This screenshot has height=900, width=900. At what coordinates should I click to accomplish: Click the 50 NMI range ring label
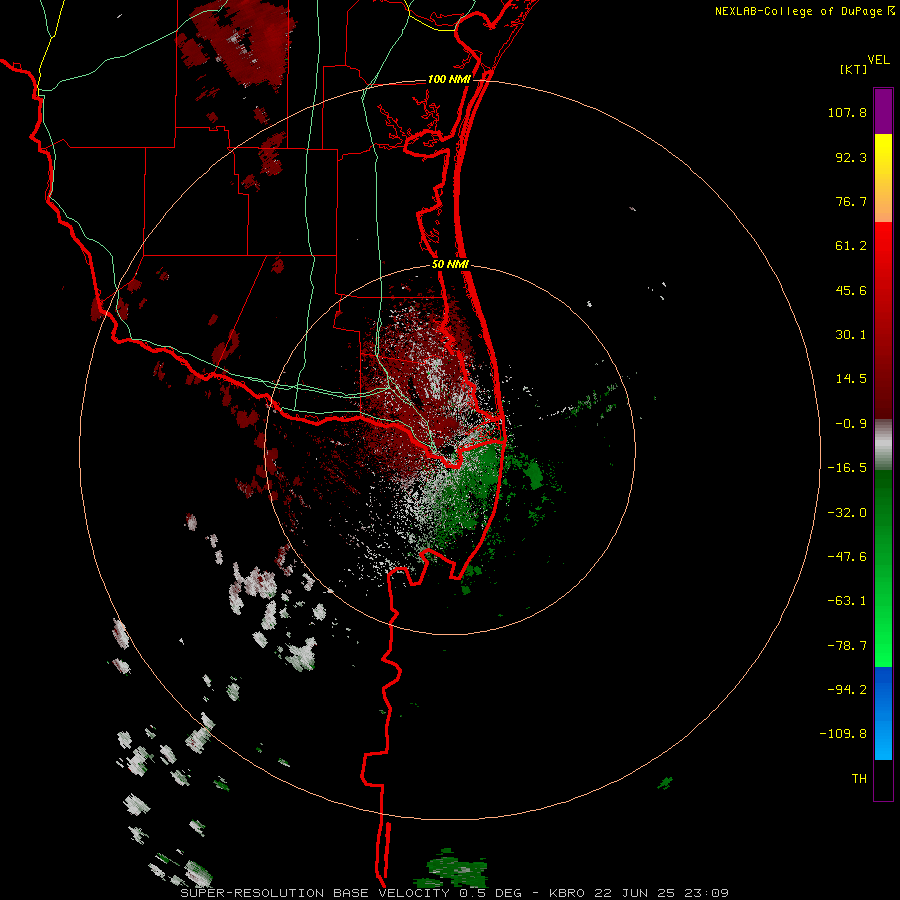point(450,265)
